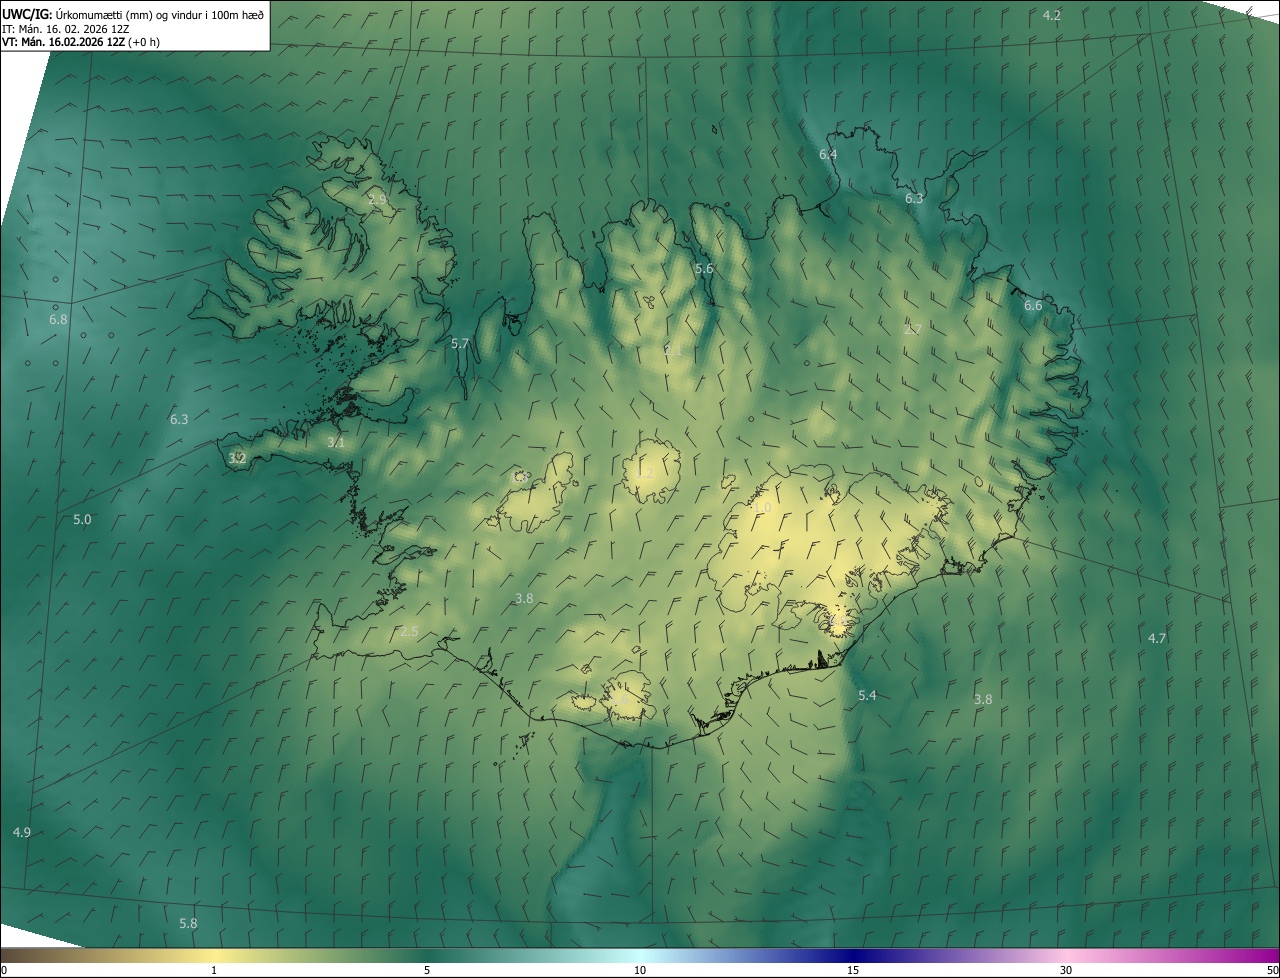The image size is (1280, 978).
Task: Click the 2.9 value in the Westfjords
Action: click(x=377, y=200)
